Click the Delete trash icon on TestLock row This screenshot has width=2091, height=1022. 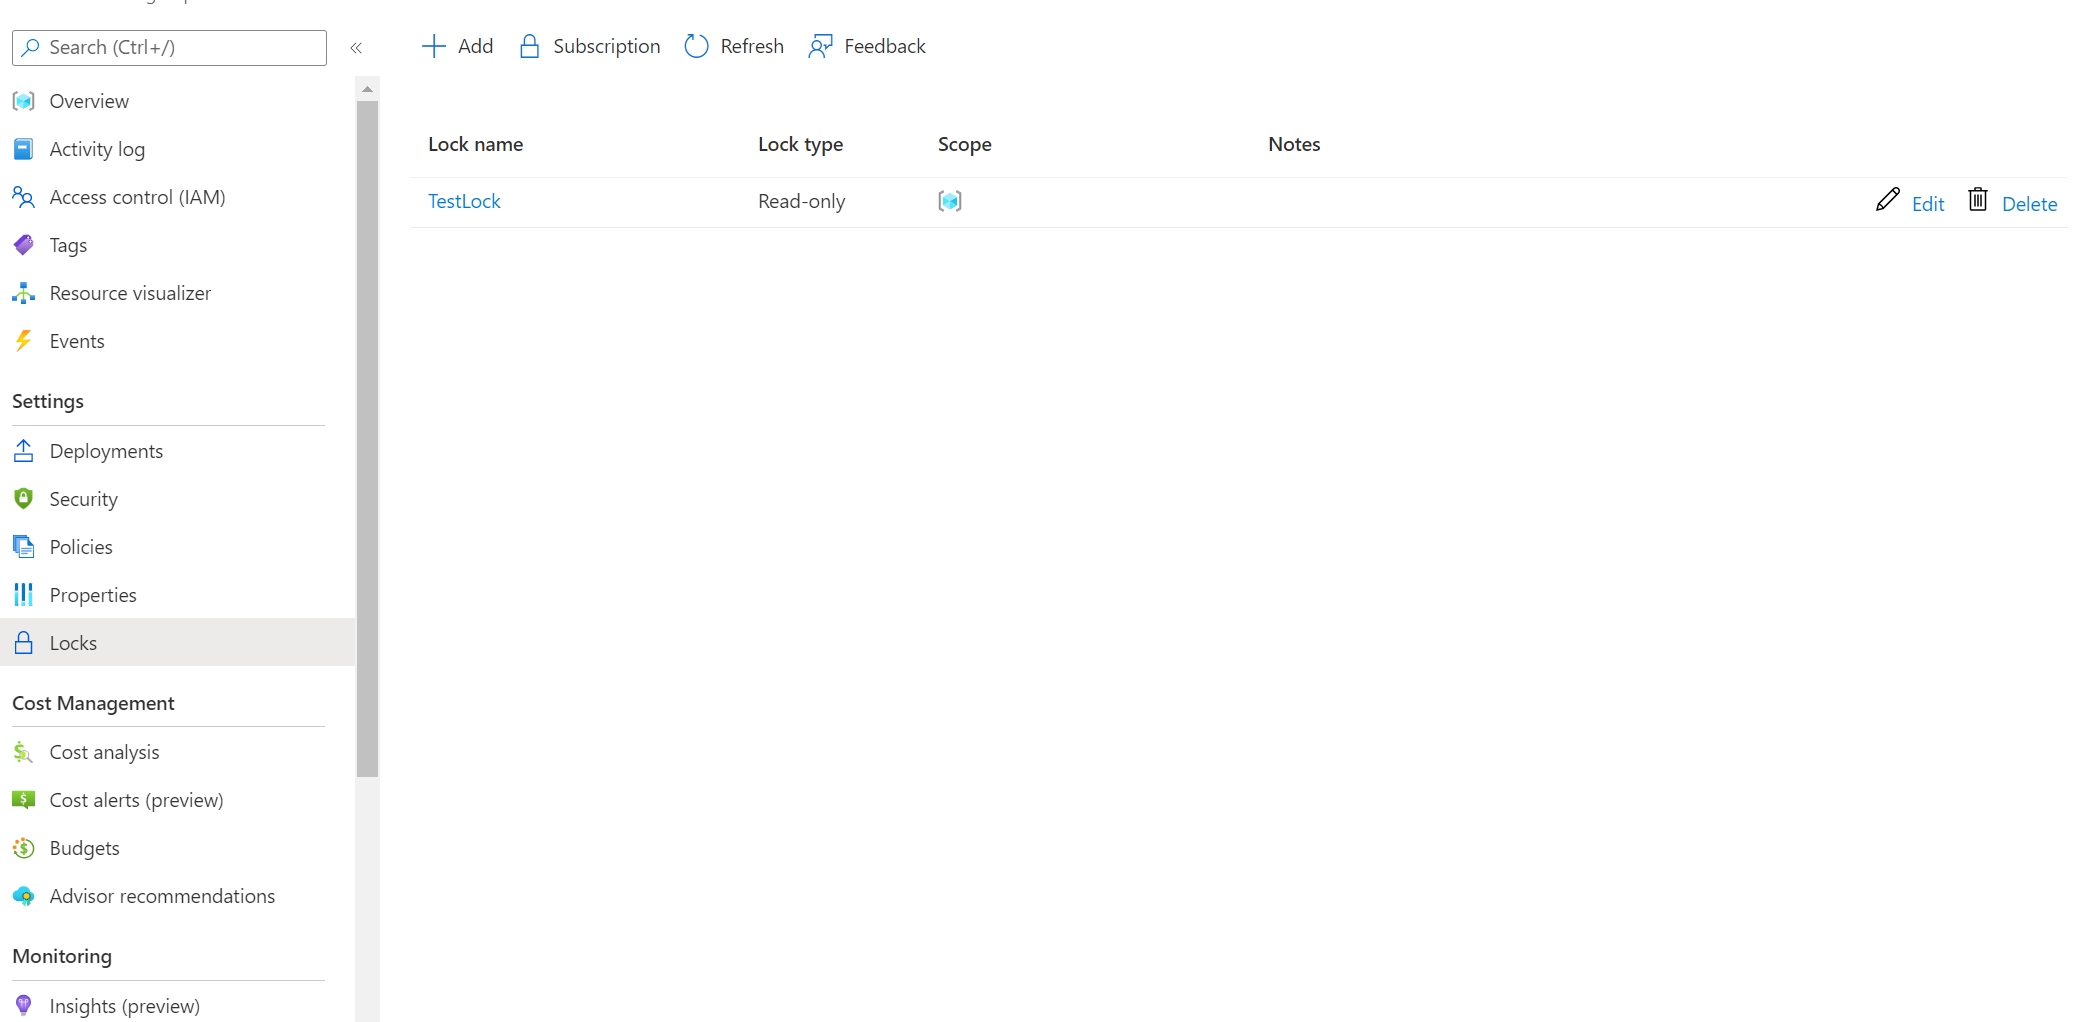[1977, 200]
